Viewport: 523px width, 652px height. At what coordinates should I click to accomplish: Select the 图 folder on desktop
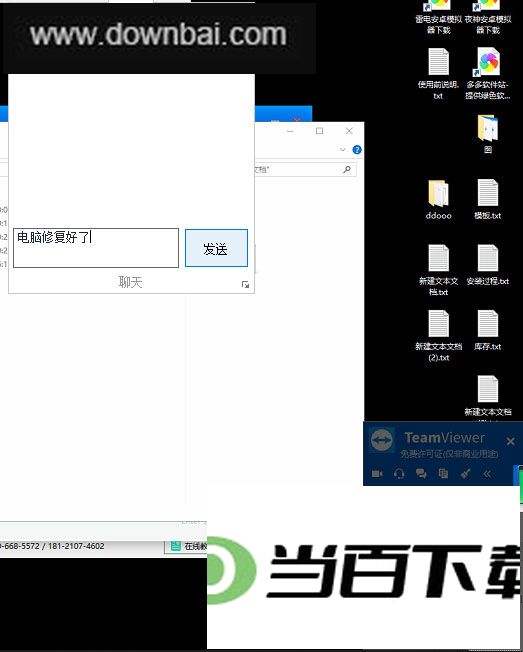(x=488, y=134)
